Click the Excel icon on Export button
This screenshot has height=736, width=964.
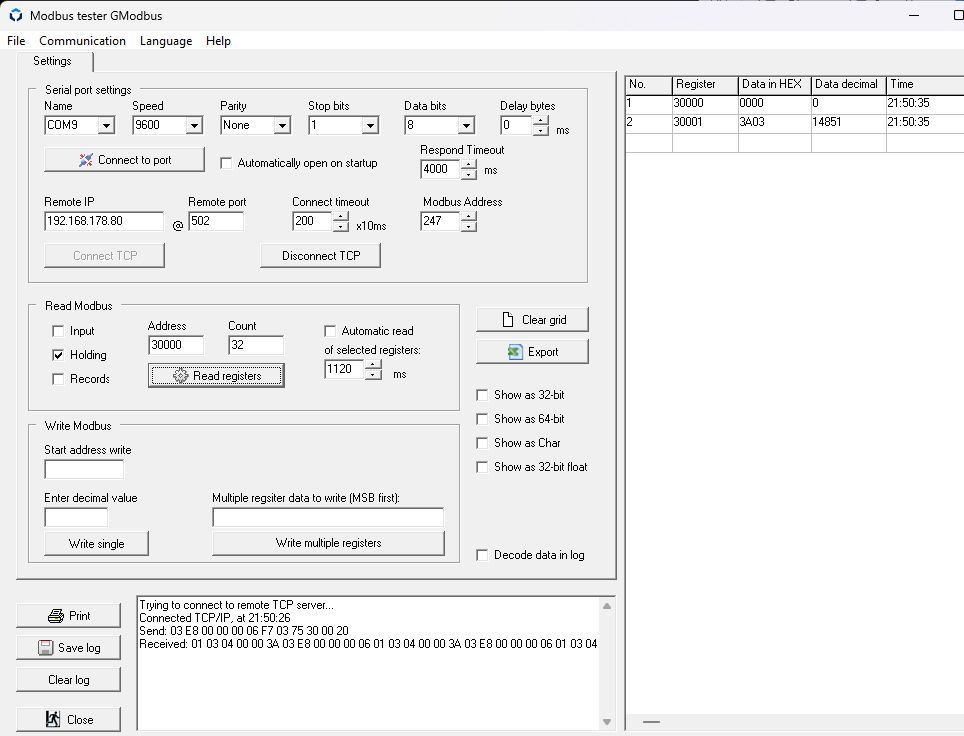pyautogui.click(x=514, y=352)
